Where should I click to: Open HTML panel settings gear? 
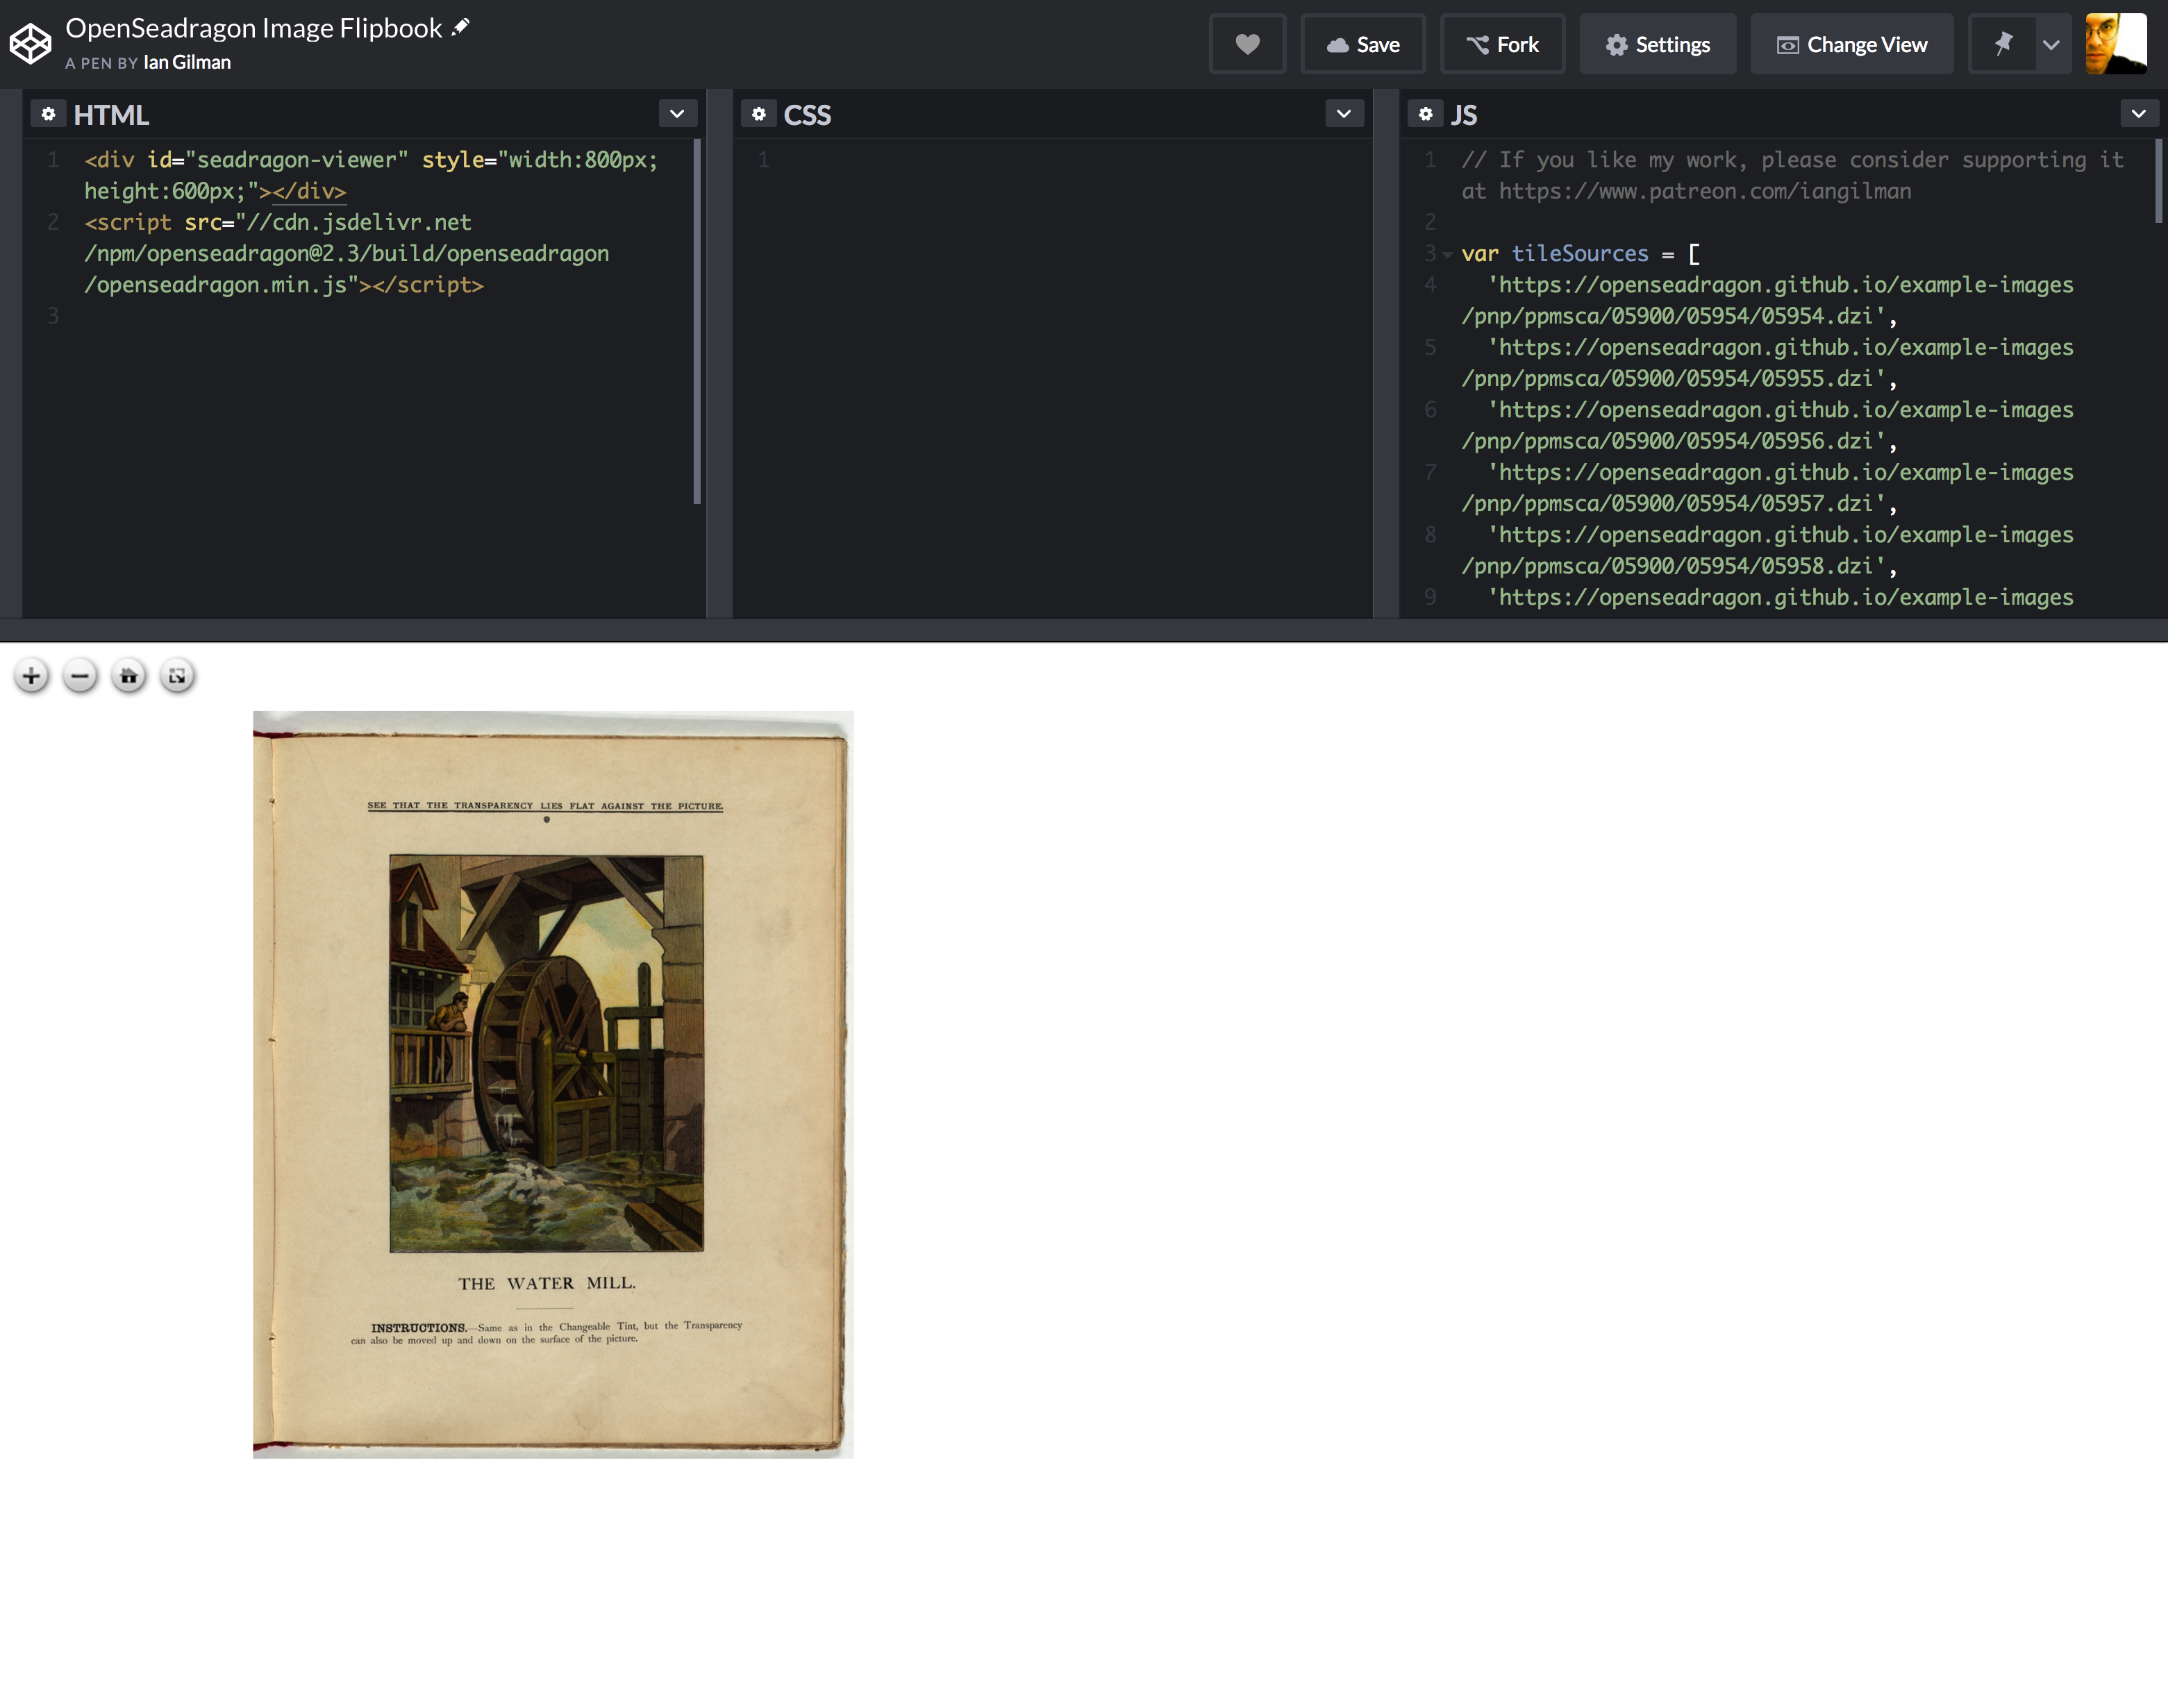tap(49, 113)
